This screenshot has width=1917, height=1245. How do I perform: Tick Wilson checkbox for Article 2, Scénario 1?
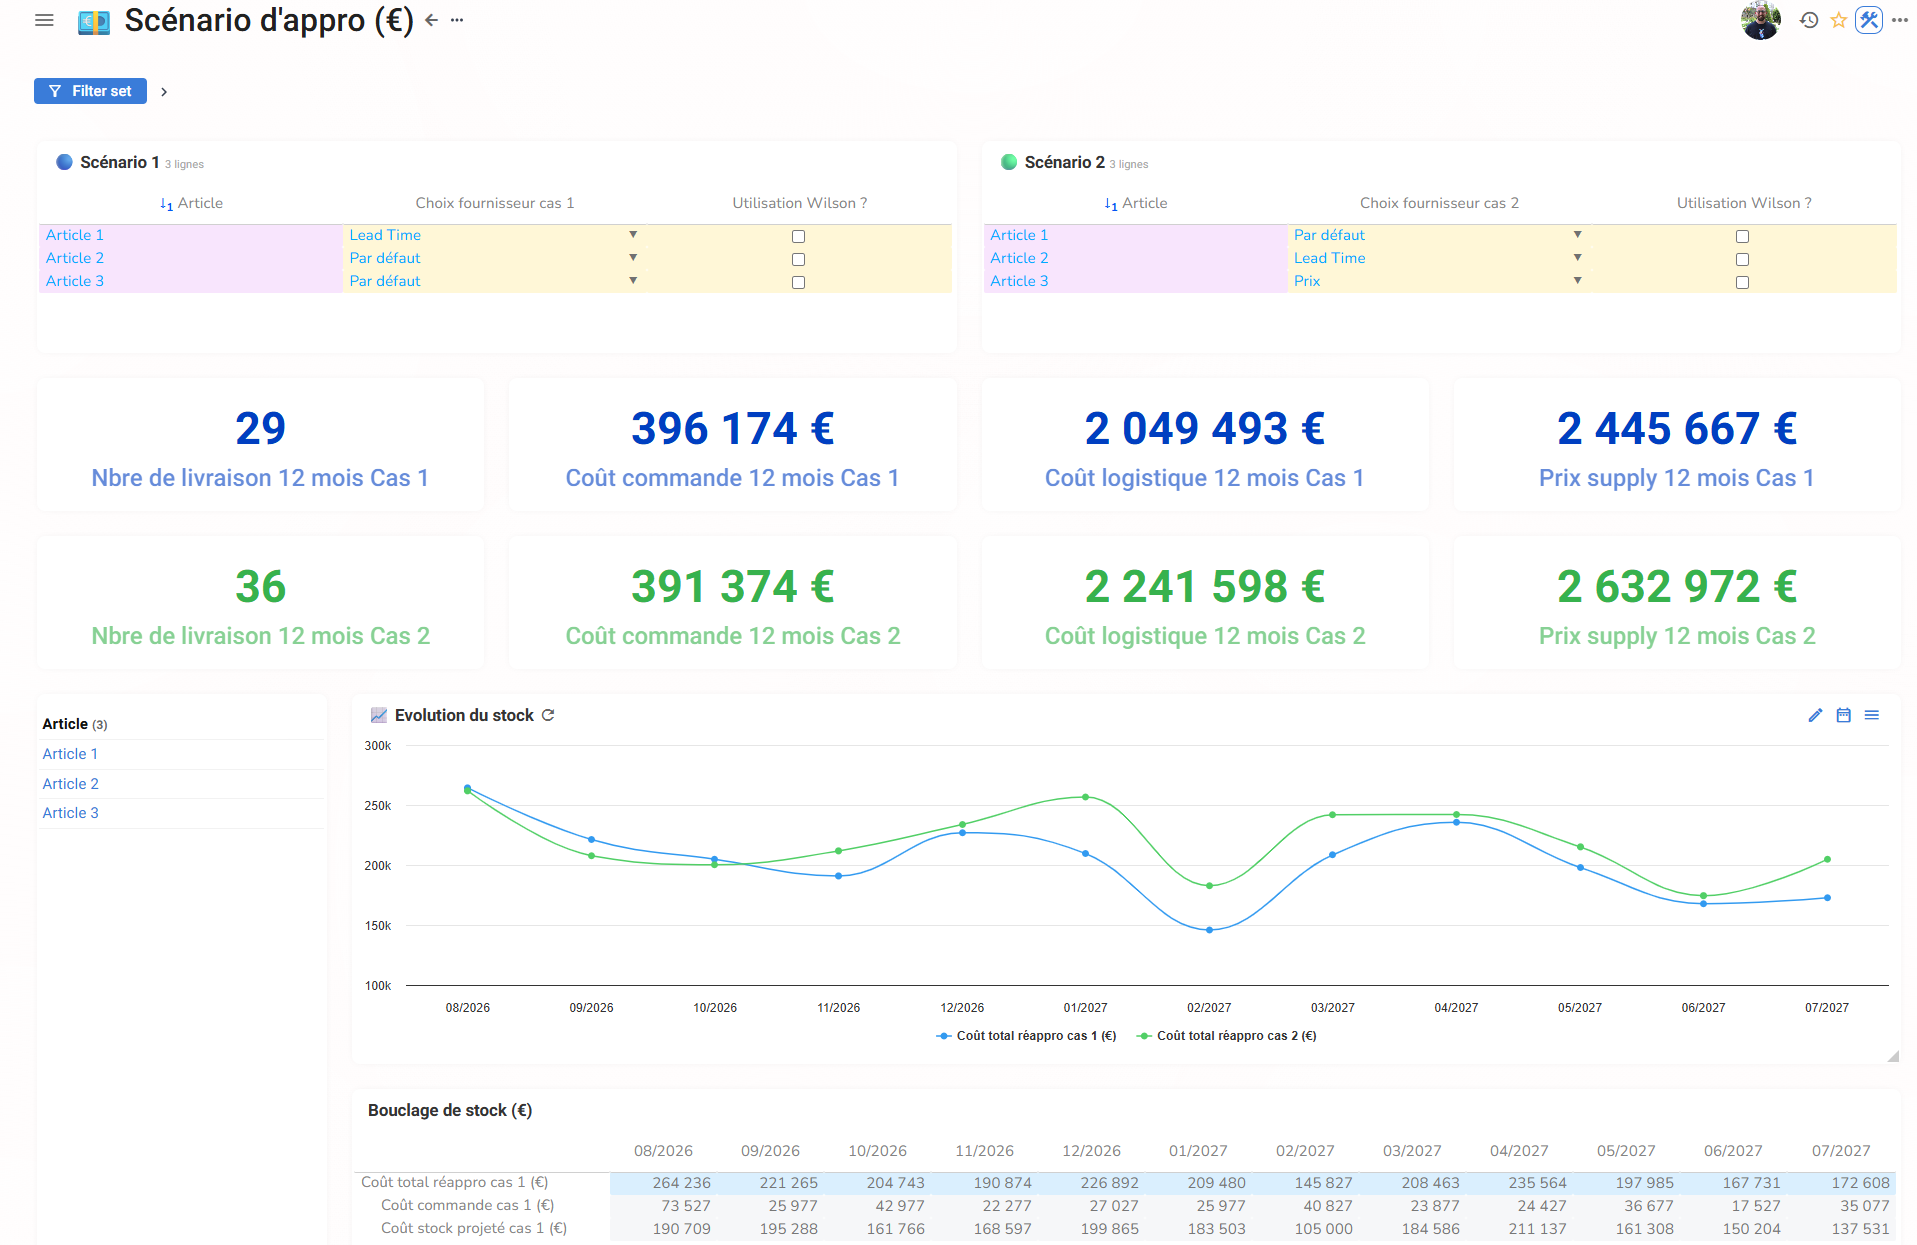point(798,259)
